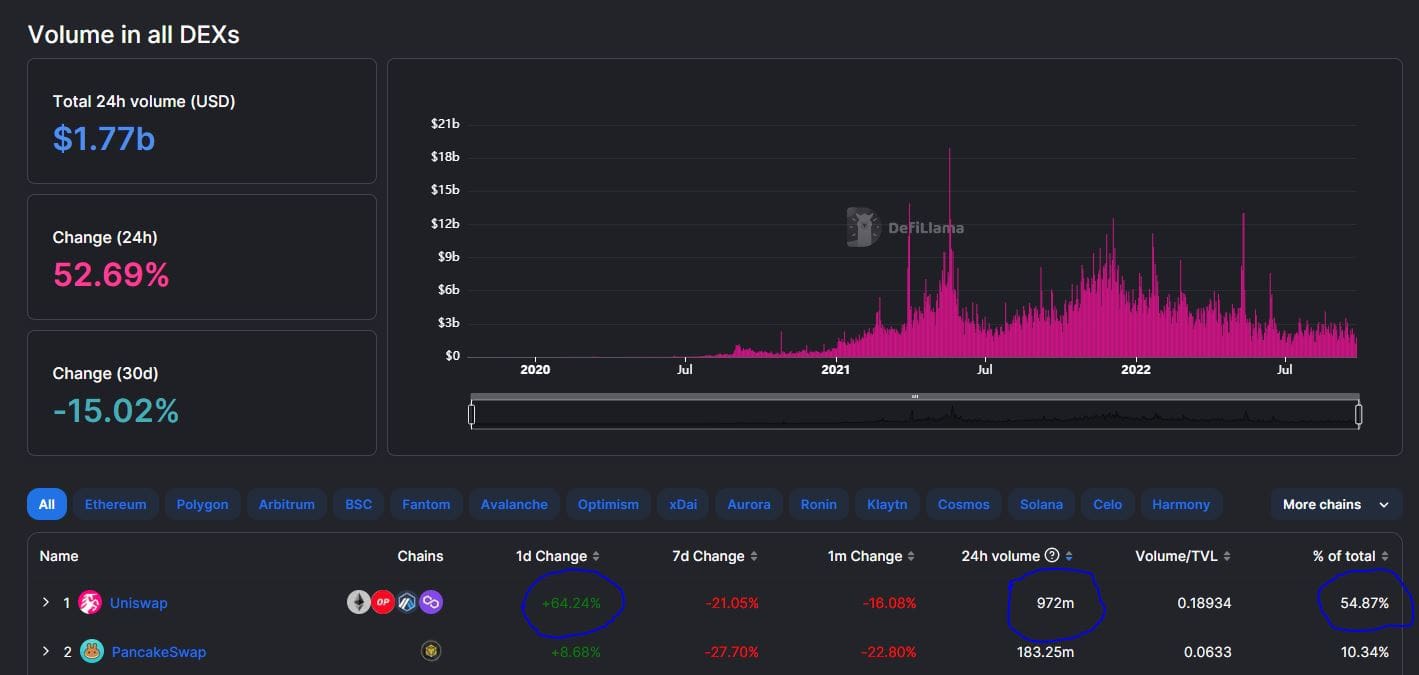Open the More chains dropdown
The height and width of the screenshot is (675, 1419).
pos(1335,505)
